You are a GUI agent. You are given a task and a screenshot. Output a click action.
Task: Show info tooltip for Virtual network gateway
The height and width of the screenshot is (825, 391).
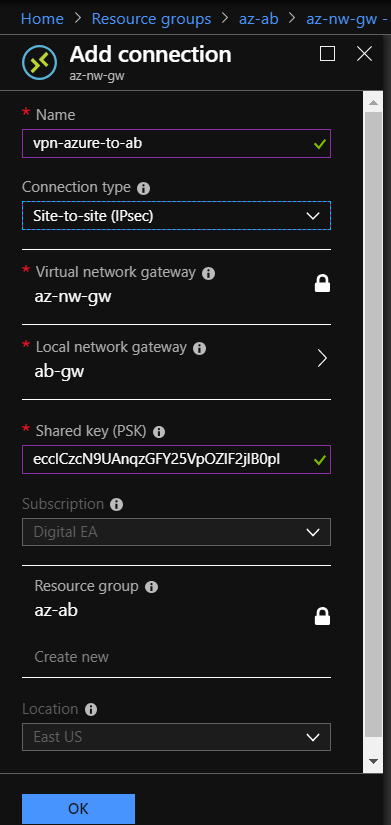pos(208,274)
